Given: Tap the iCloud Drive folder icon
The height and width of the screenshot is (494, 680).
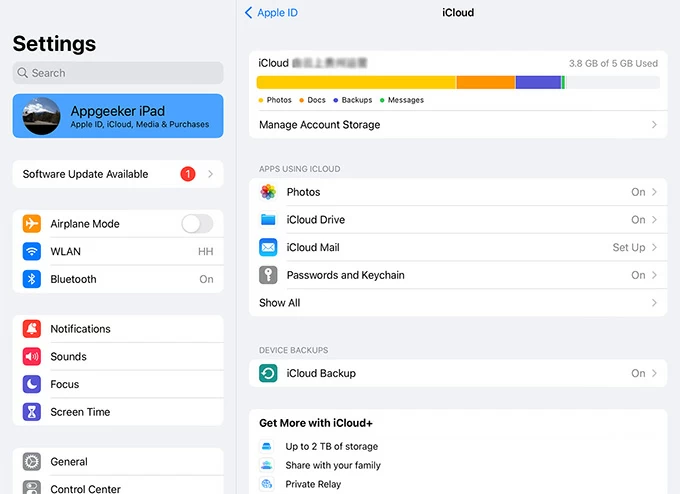Looking at the screenshot, I should [x=268, y=220].
